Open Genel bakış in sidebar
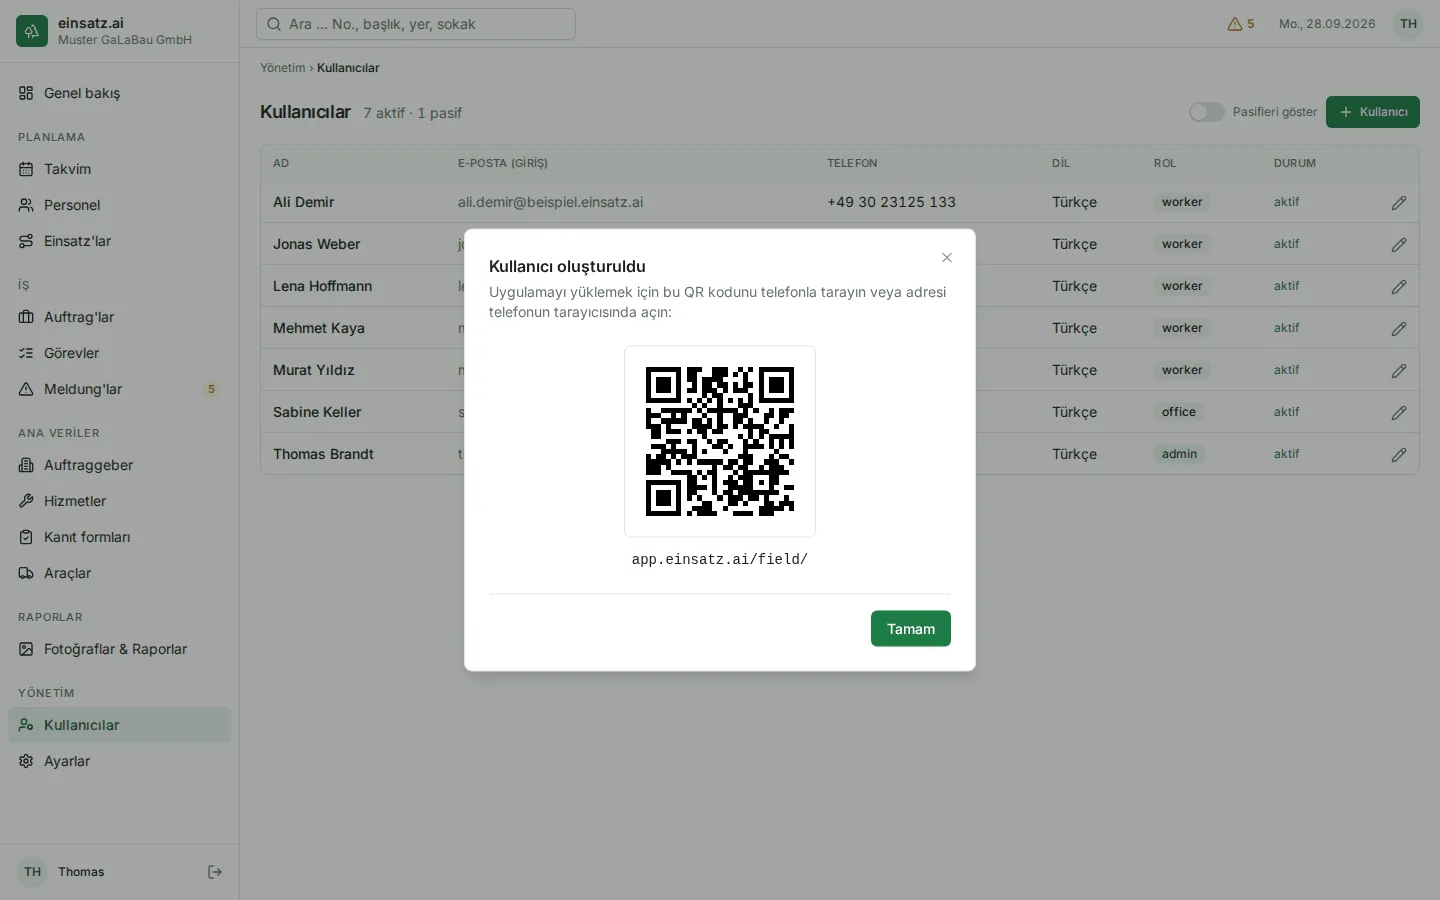Image resolution: width=1440 pixels, height=900 pixels. [120, 93]
